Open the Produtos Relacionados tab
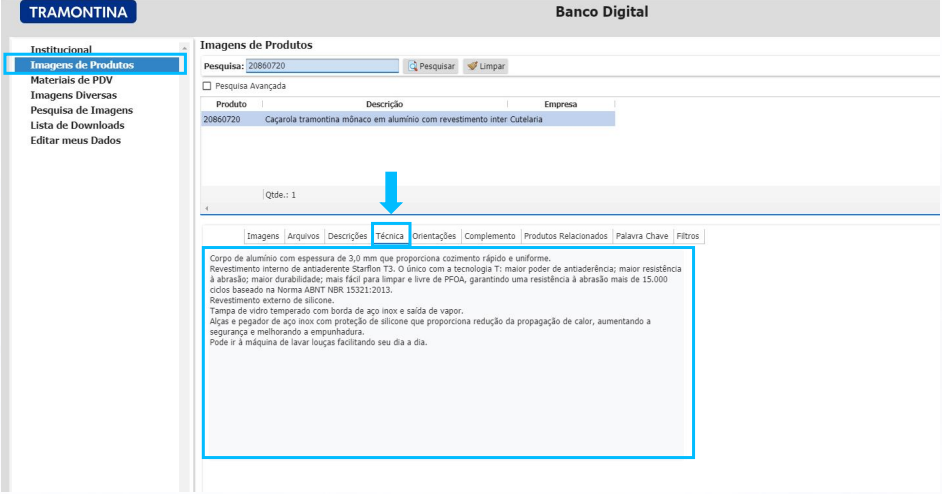The image size is (942, 494). pyautogui.click(x=566, y=236)
